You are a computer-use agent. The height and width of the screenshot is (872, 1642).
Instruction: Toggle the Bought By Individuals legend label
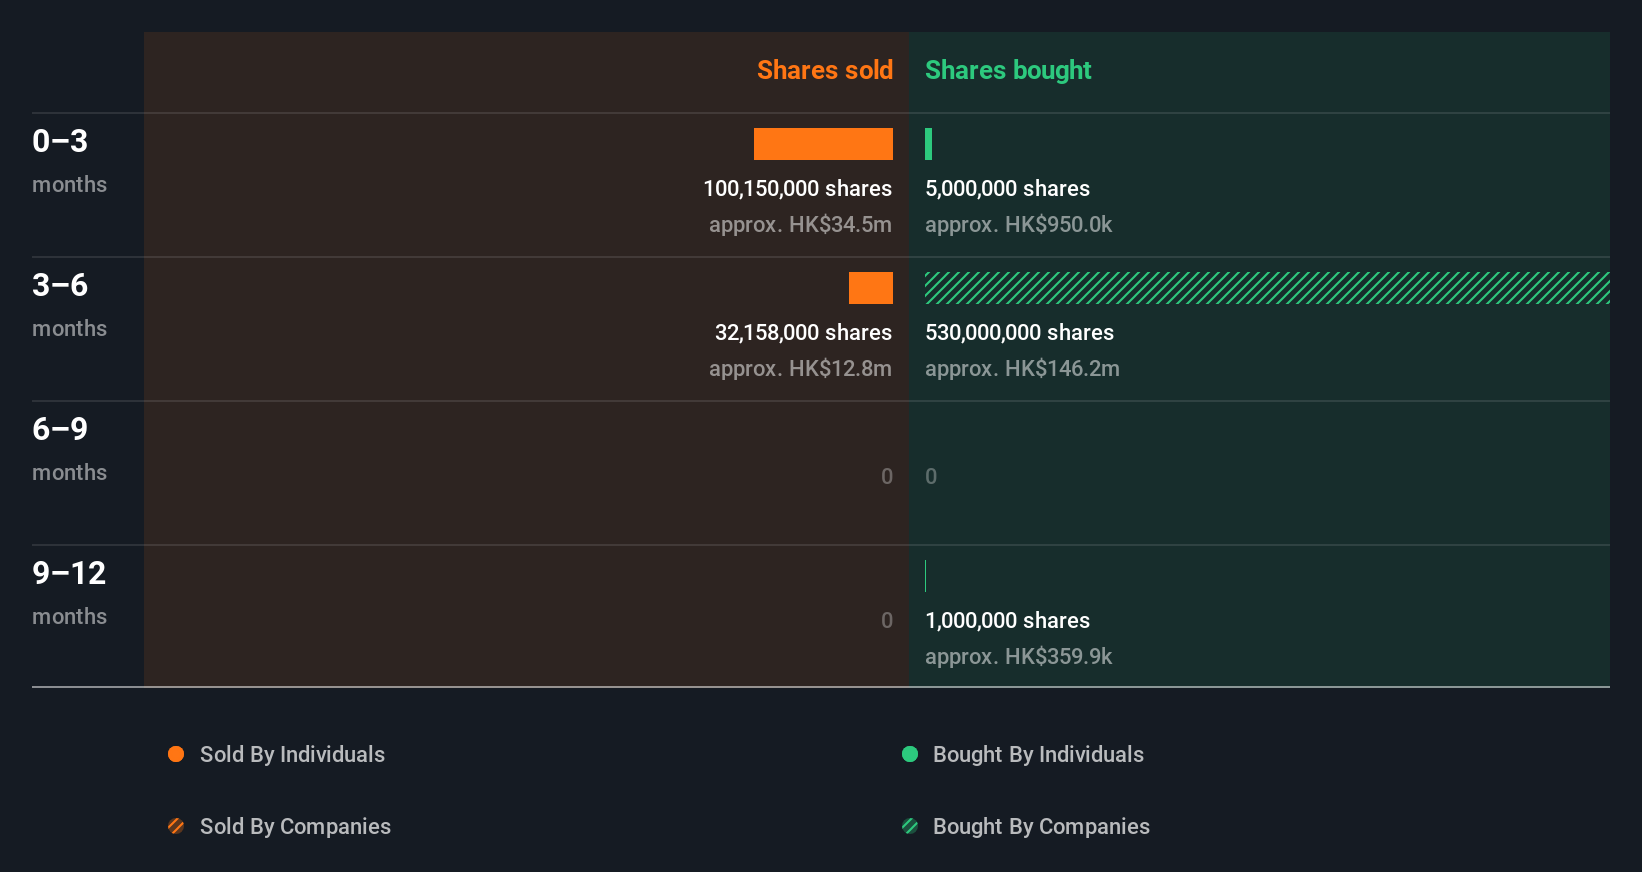(x=1038, y=755)
